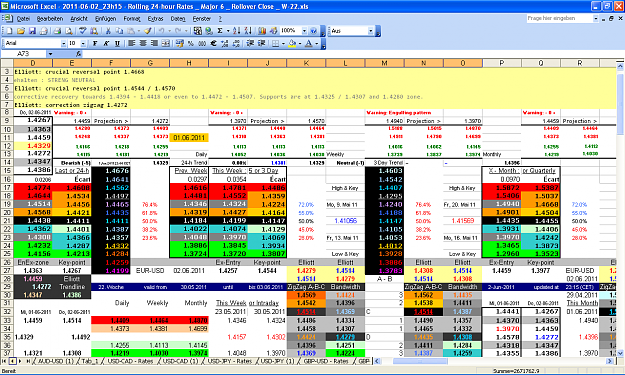This screenshot has width=625, height=375.
Task: Save the workbook with floppy disk icon
Action: click(32, 31)
